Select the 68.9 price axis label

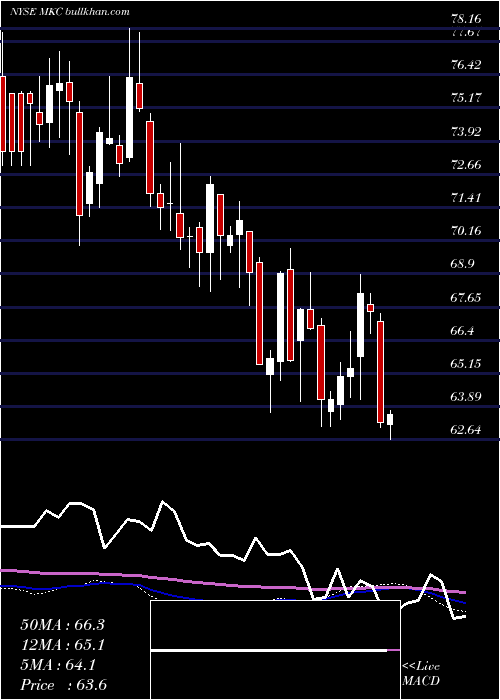[x=462, y=264]
